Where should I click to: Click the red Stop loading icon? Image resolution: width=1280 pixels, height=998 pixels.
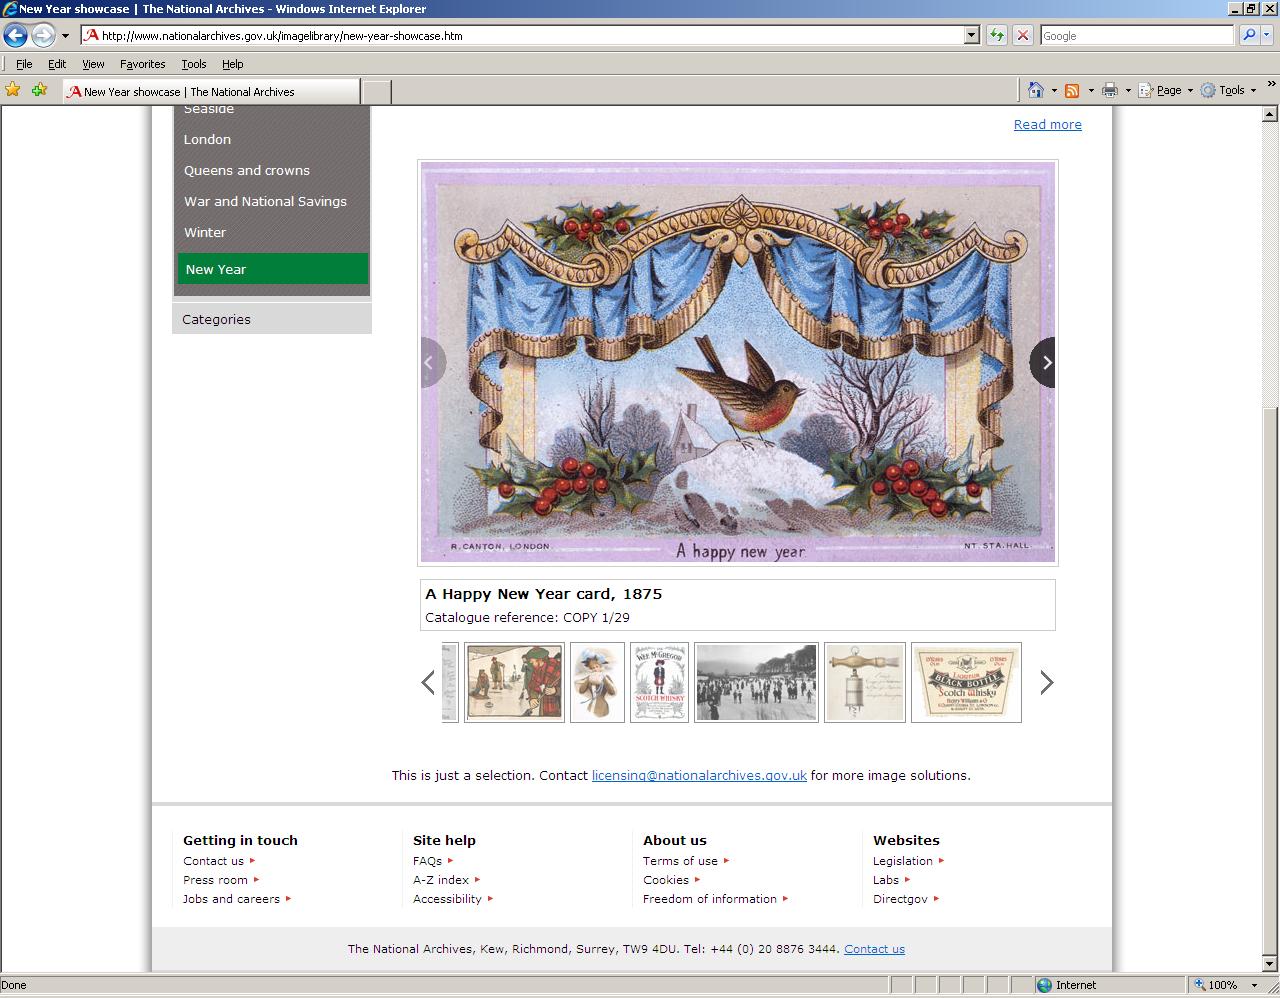[x=1022, y=35]
